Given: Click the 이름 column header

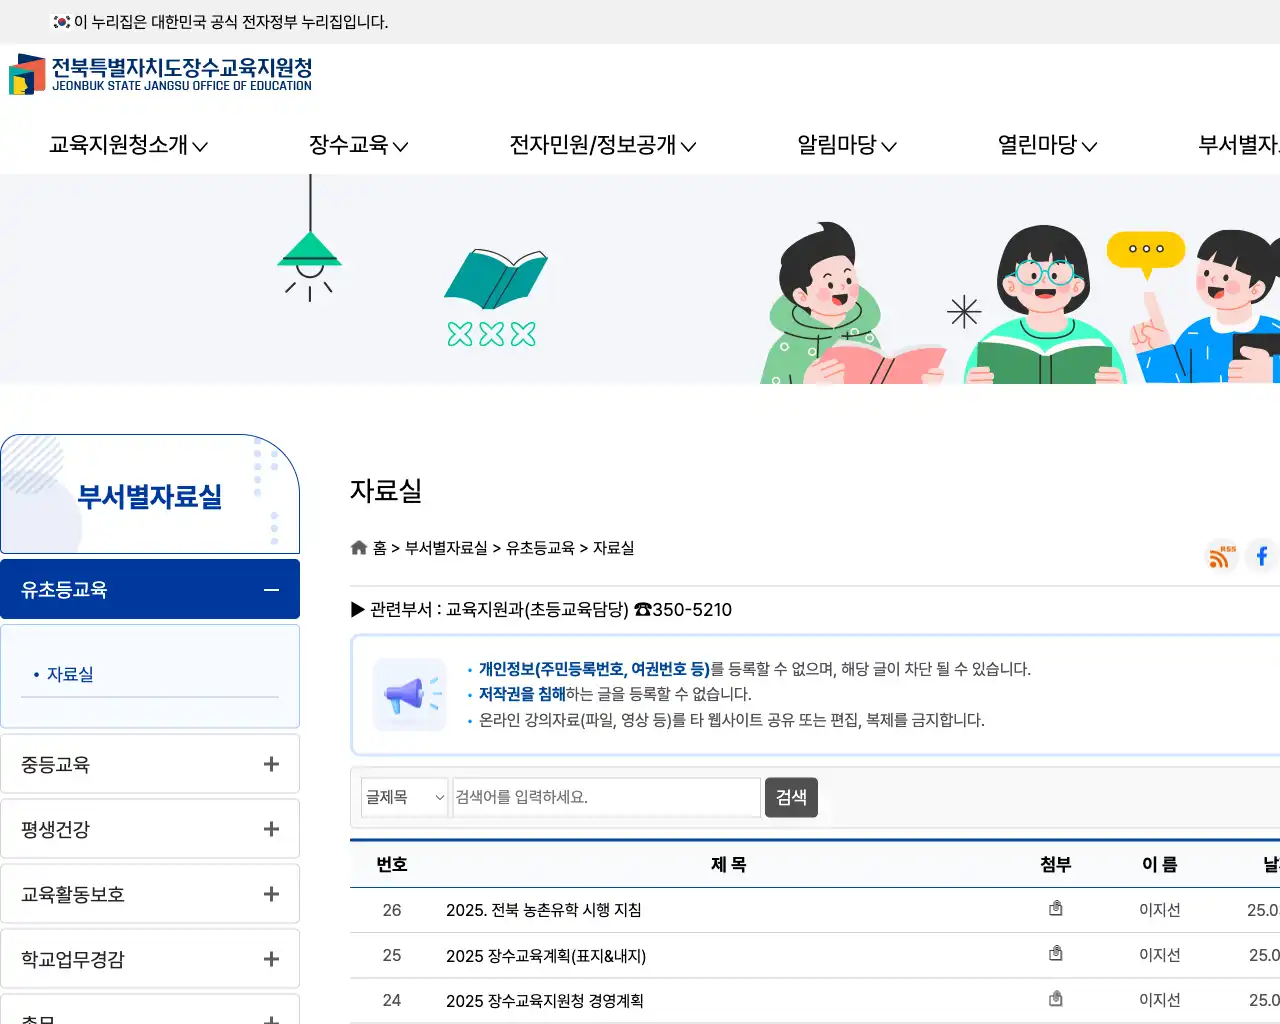Looking at the screenshot, I should point(1160,864).
